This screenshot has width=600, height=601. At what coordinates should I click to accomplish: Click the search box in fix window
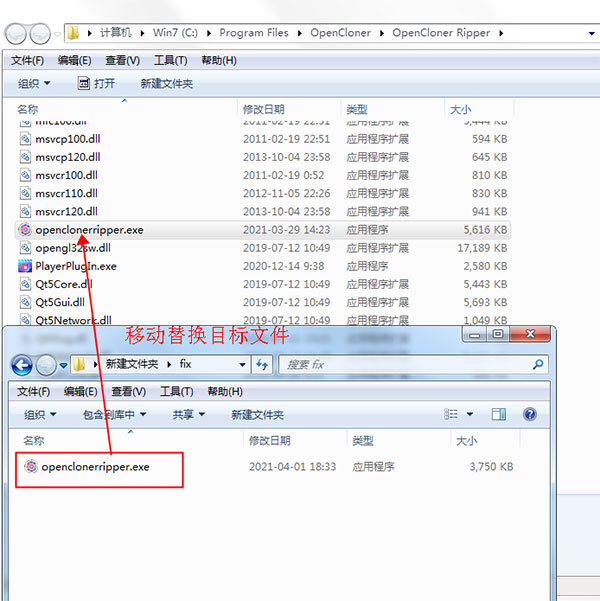pyautogui.click(x=413, y=364)
